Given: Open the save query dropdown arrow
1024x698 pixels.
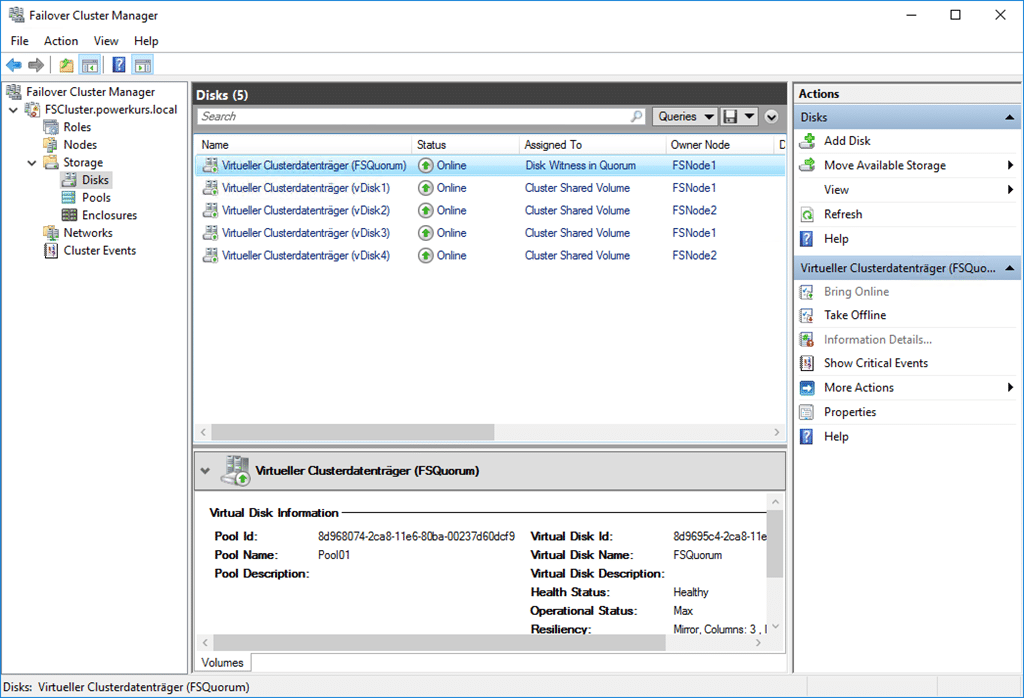Looking at the screenshot, I should pos(750,116).
